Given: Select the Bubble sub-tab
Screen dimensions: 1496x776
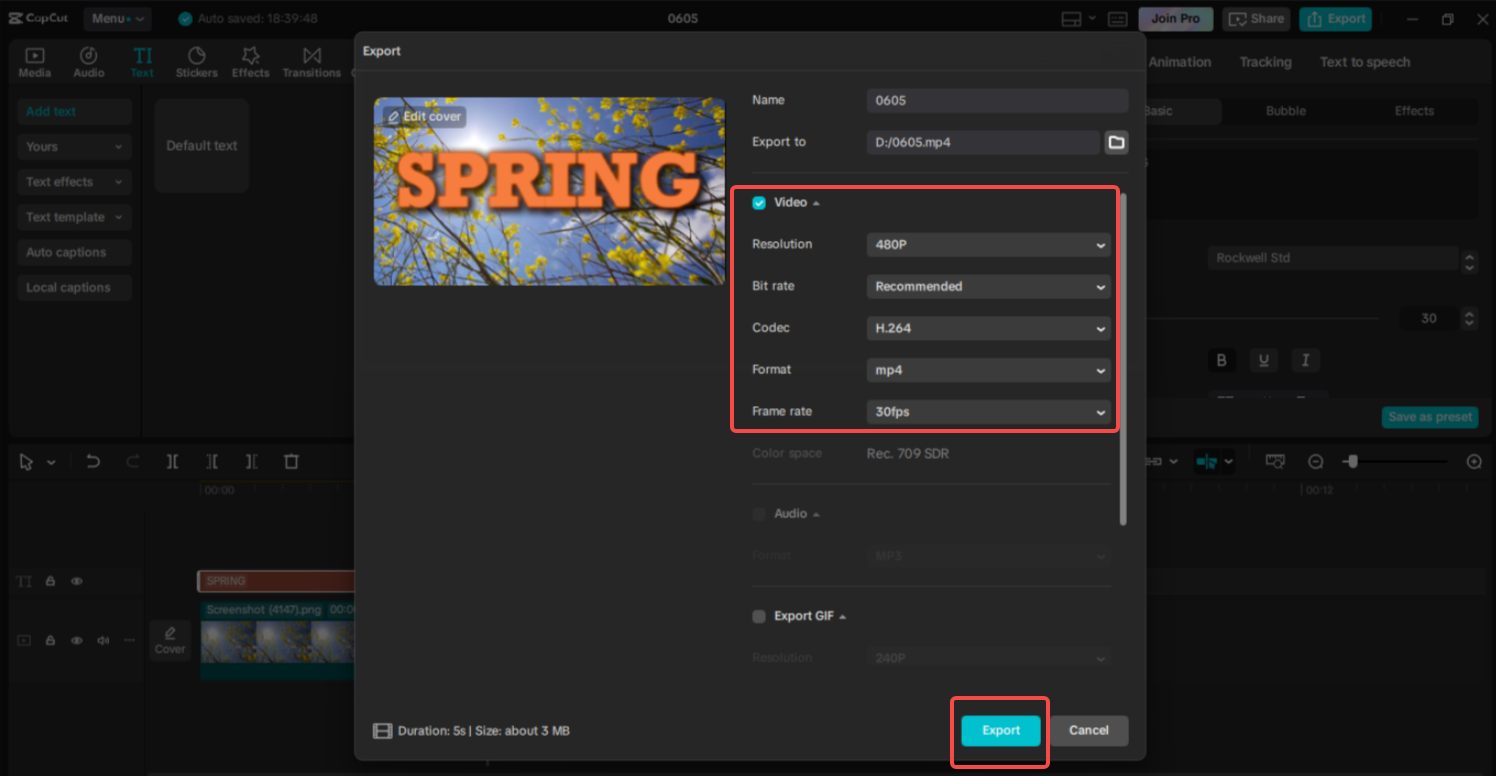Looking at the screenshot, I should click(x=1286, y=111).
